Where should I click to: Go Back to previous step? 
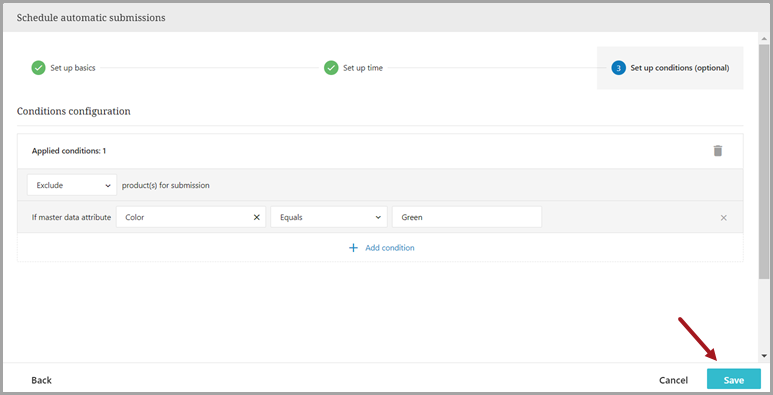click(41, 380)
